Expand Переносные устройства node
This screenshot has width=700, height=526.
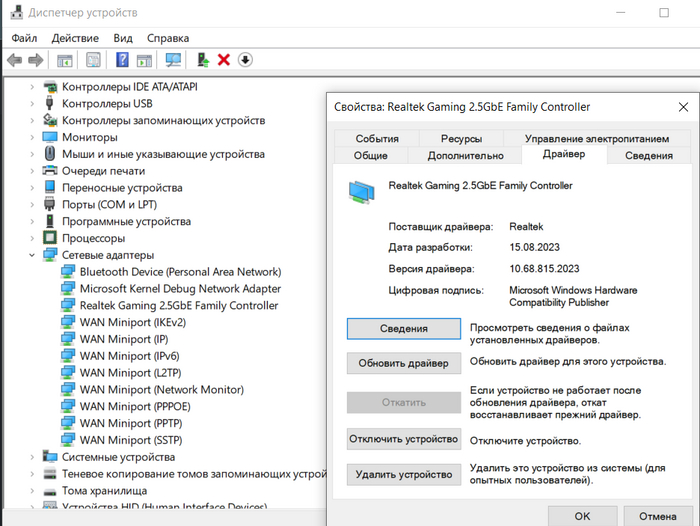click(32, 188)
